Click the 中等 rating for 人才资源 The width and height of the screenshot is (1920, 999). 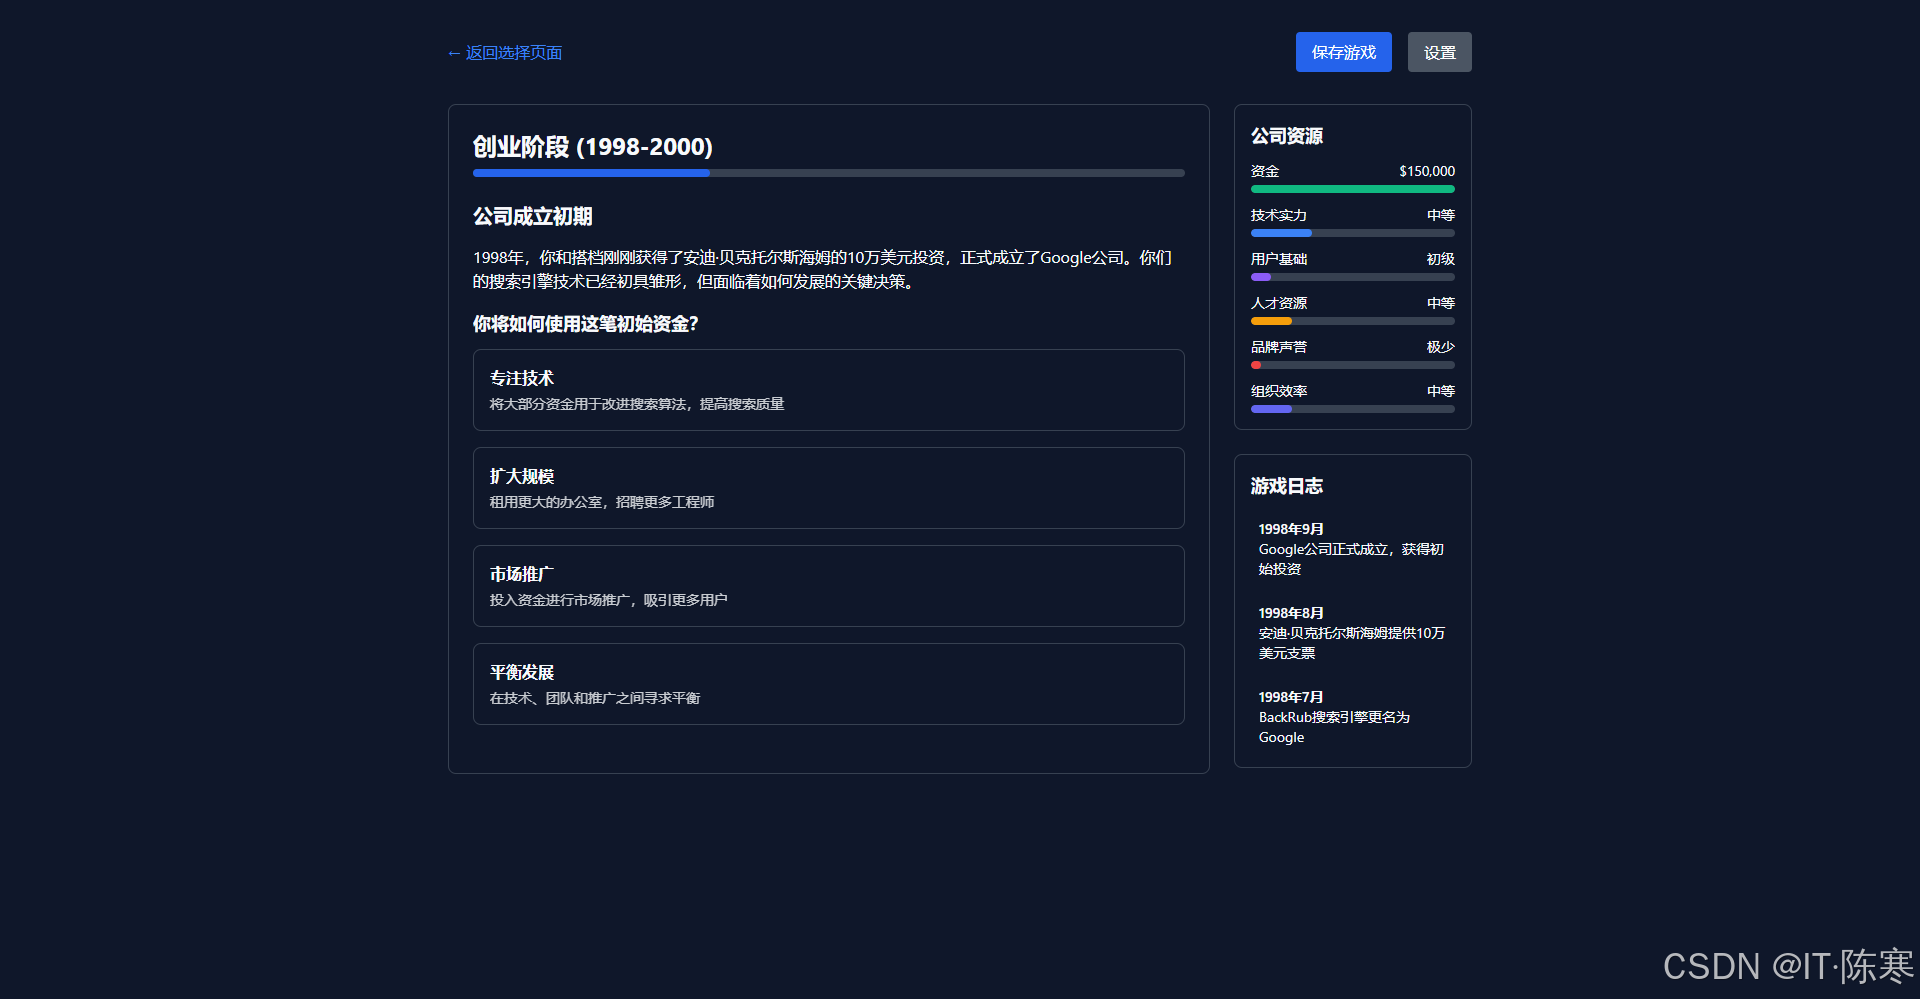(1441, 303)
